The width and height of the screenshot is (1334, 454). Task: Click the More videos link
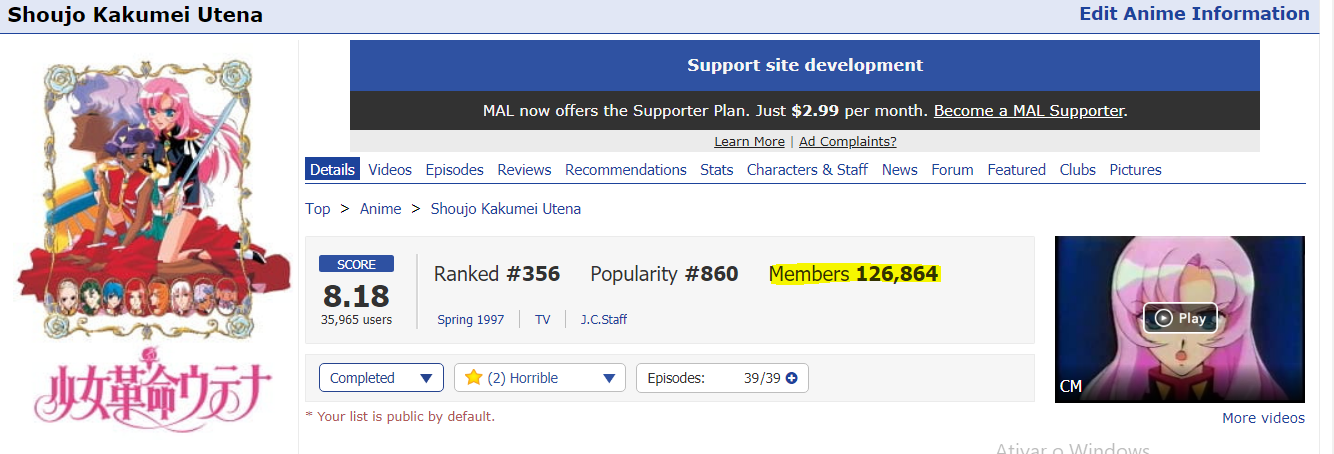coord(1263,418)
